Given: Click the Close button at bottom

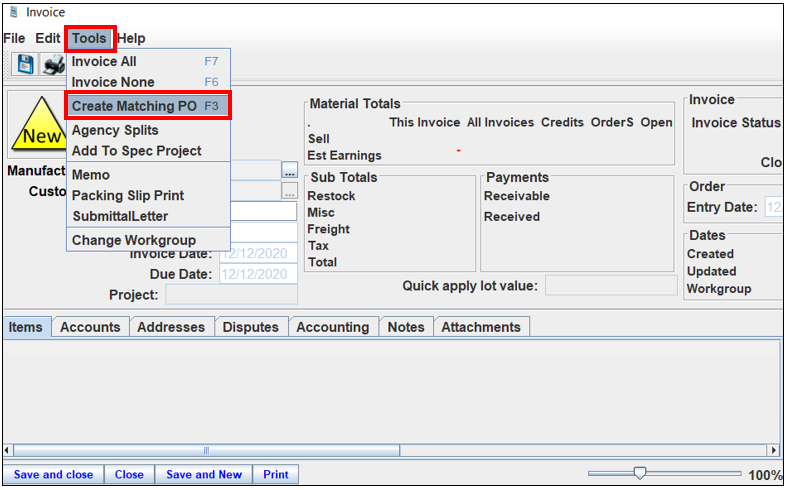Looking at the screenshot, I should click(129, 474).
